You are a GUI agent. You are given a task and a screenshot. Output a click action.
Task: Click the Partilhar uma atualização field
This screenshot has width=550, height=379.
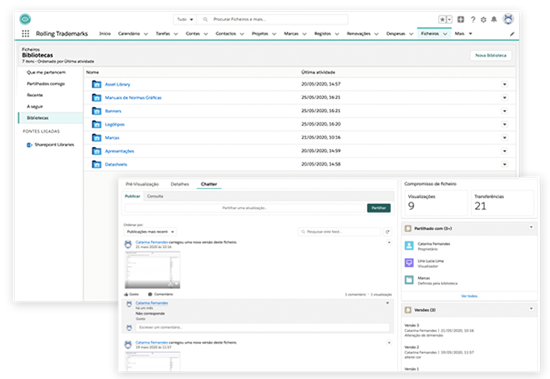[245, 208]
